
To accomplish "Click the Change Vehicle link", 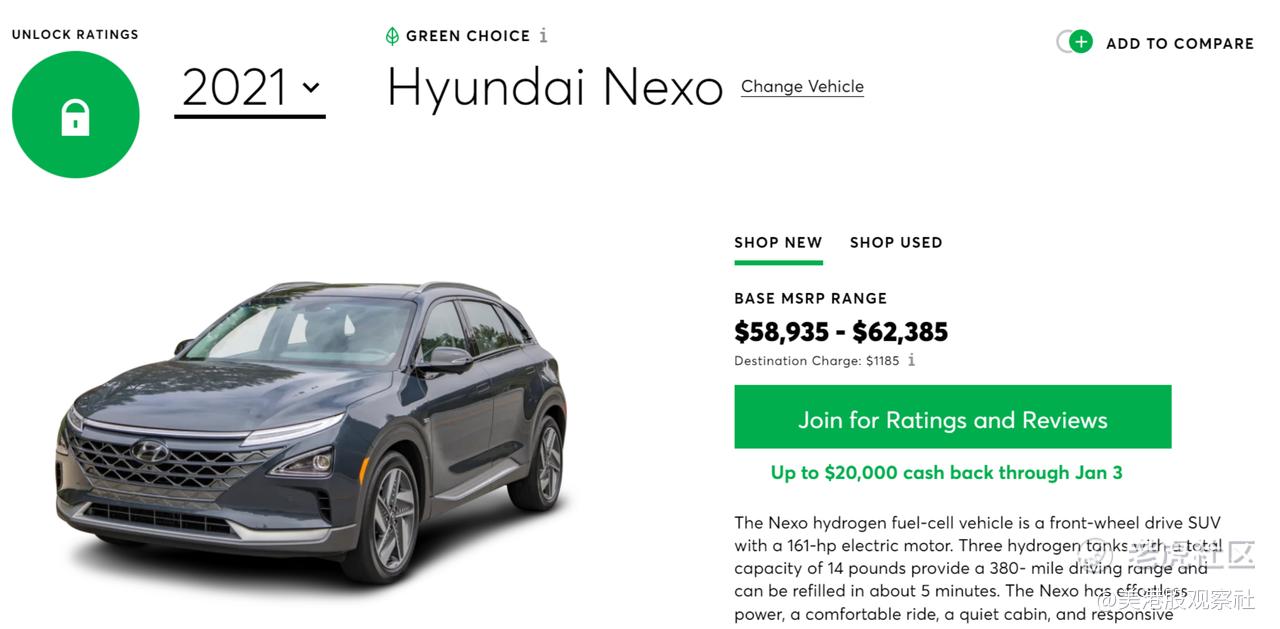I will [x=802, y=87].
